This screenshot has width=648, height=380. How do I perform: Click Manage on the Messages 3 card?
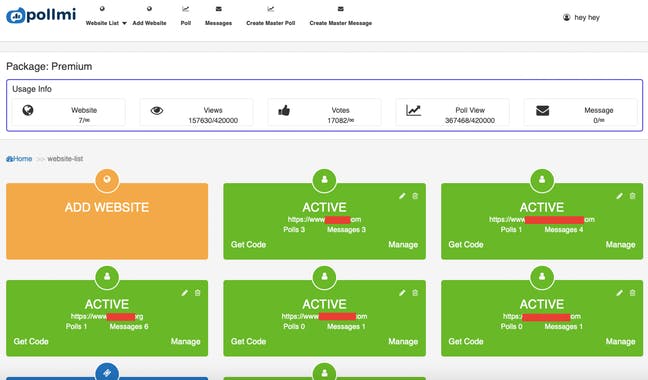coord(403,245)
